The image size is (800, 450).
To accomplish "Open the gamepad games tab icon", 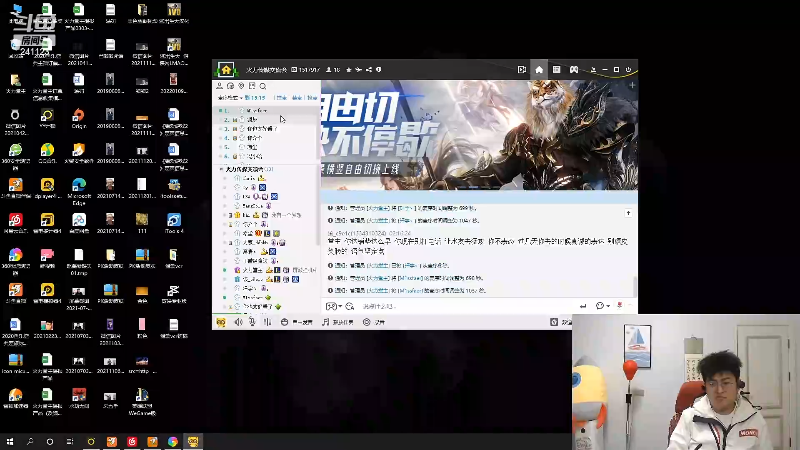I will [574, 70].
